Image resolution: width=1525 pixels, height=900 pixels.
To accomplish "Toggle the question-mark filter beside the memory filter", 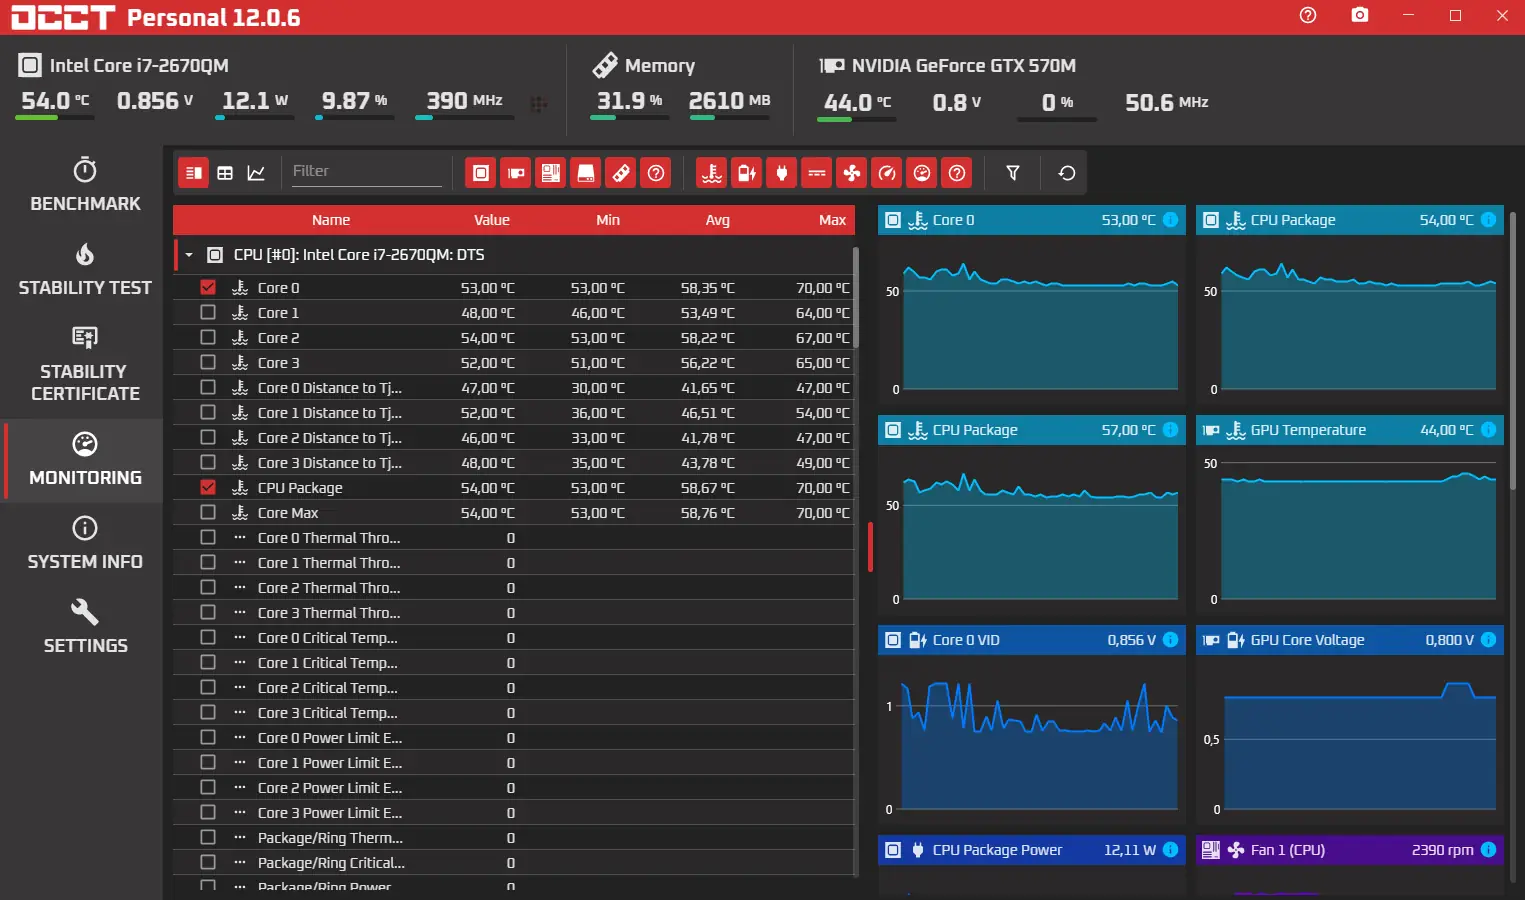I will pyautogui.click(x=656, y=173).
